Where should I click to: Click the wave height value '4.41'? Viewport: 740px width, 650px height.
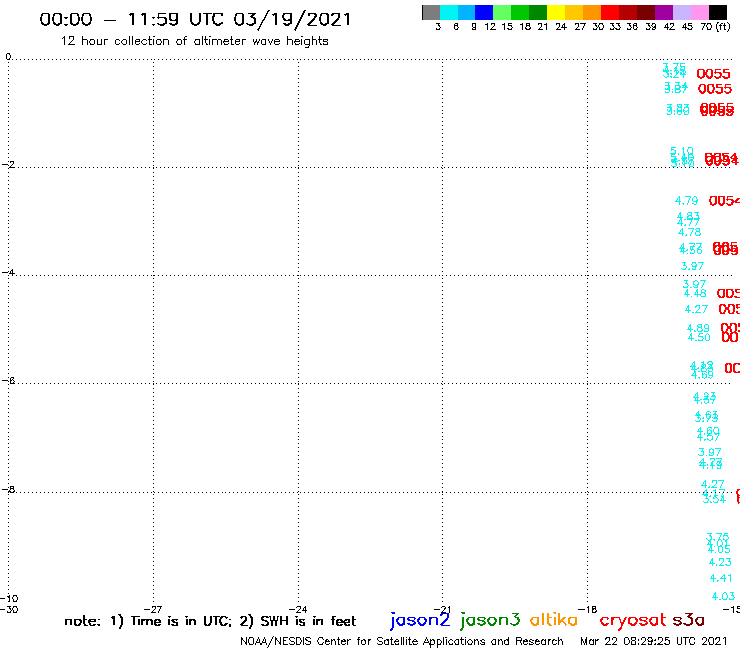click(x=721, y=578)
